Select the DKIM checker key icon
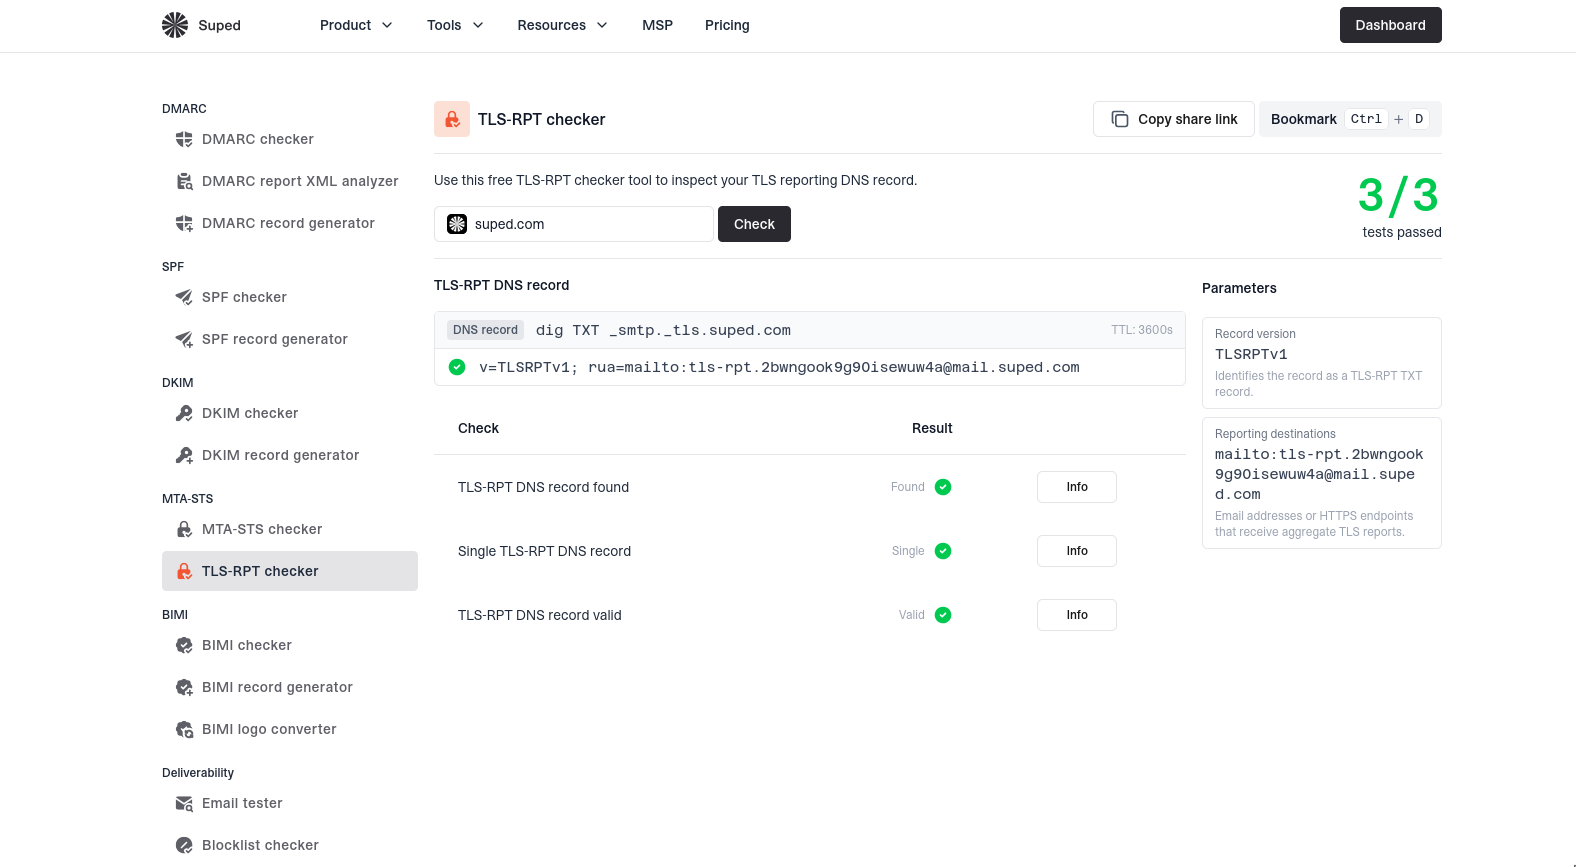This screenshot has height=867, width=1576. (x=184, y=413)
